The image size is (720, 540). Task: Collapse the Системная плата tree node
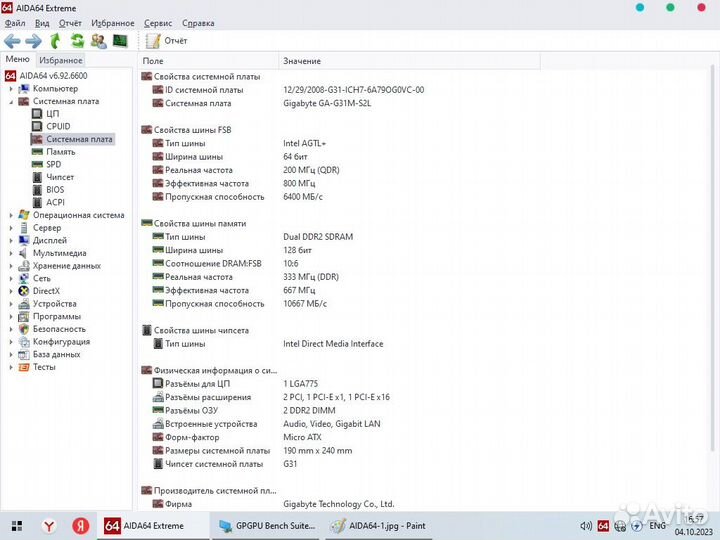pyautogui.click(x=11, y=101)
